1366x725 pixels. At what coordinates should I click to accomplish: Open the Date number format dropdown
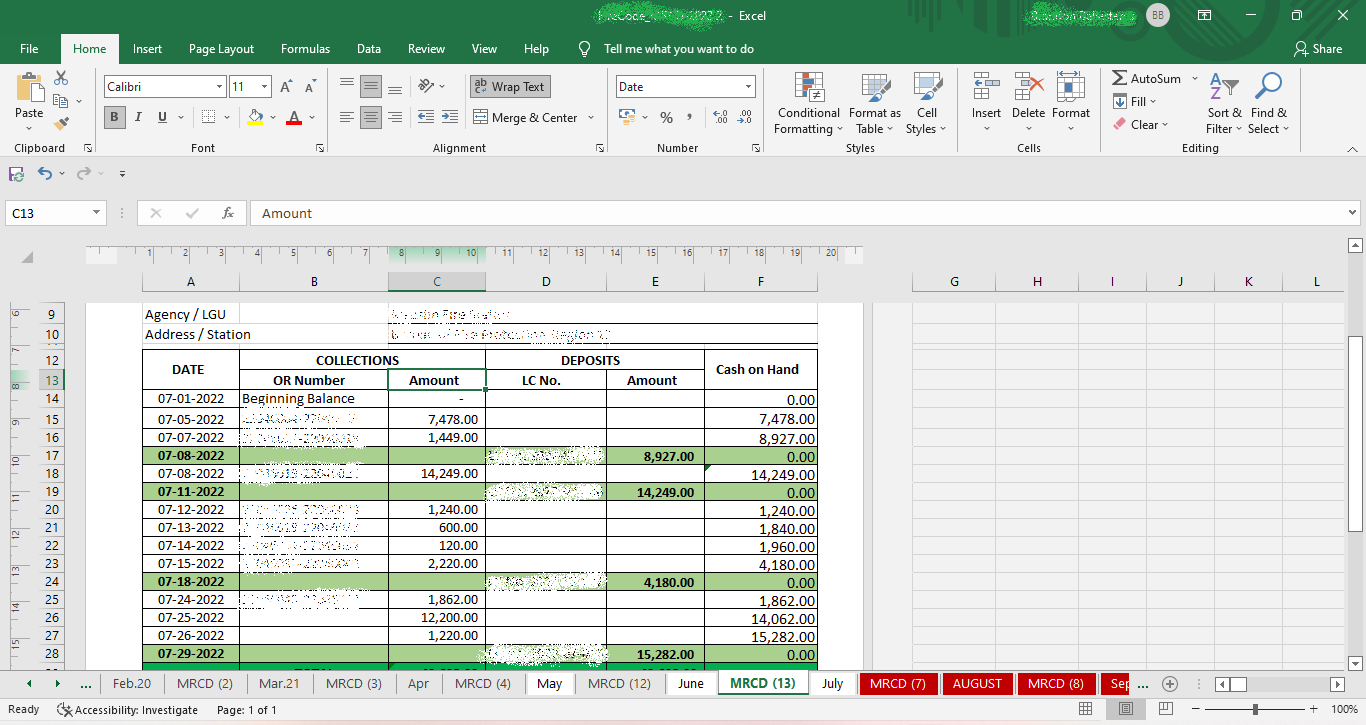pos(748,87)
